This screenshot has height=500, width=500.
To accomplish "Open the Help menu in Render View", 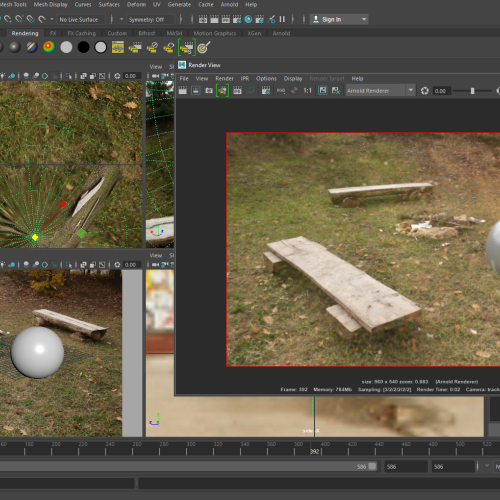I will coord(357,79).
